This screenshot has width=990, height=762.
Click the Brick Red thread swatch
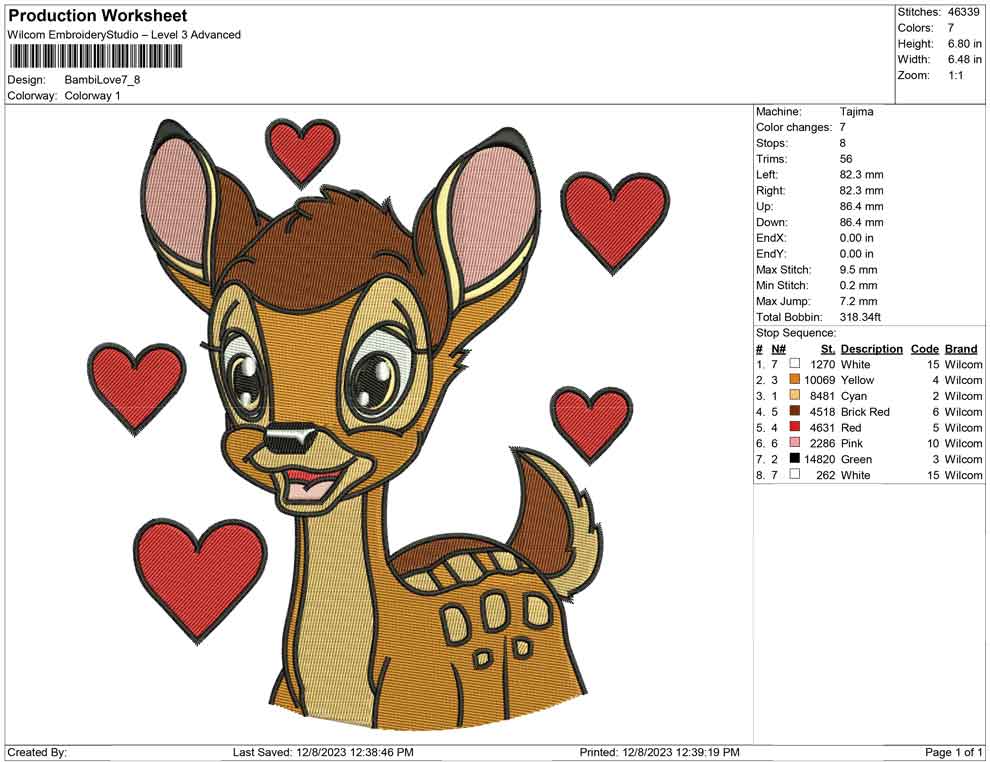click(795, 411)
